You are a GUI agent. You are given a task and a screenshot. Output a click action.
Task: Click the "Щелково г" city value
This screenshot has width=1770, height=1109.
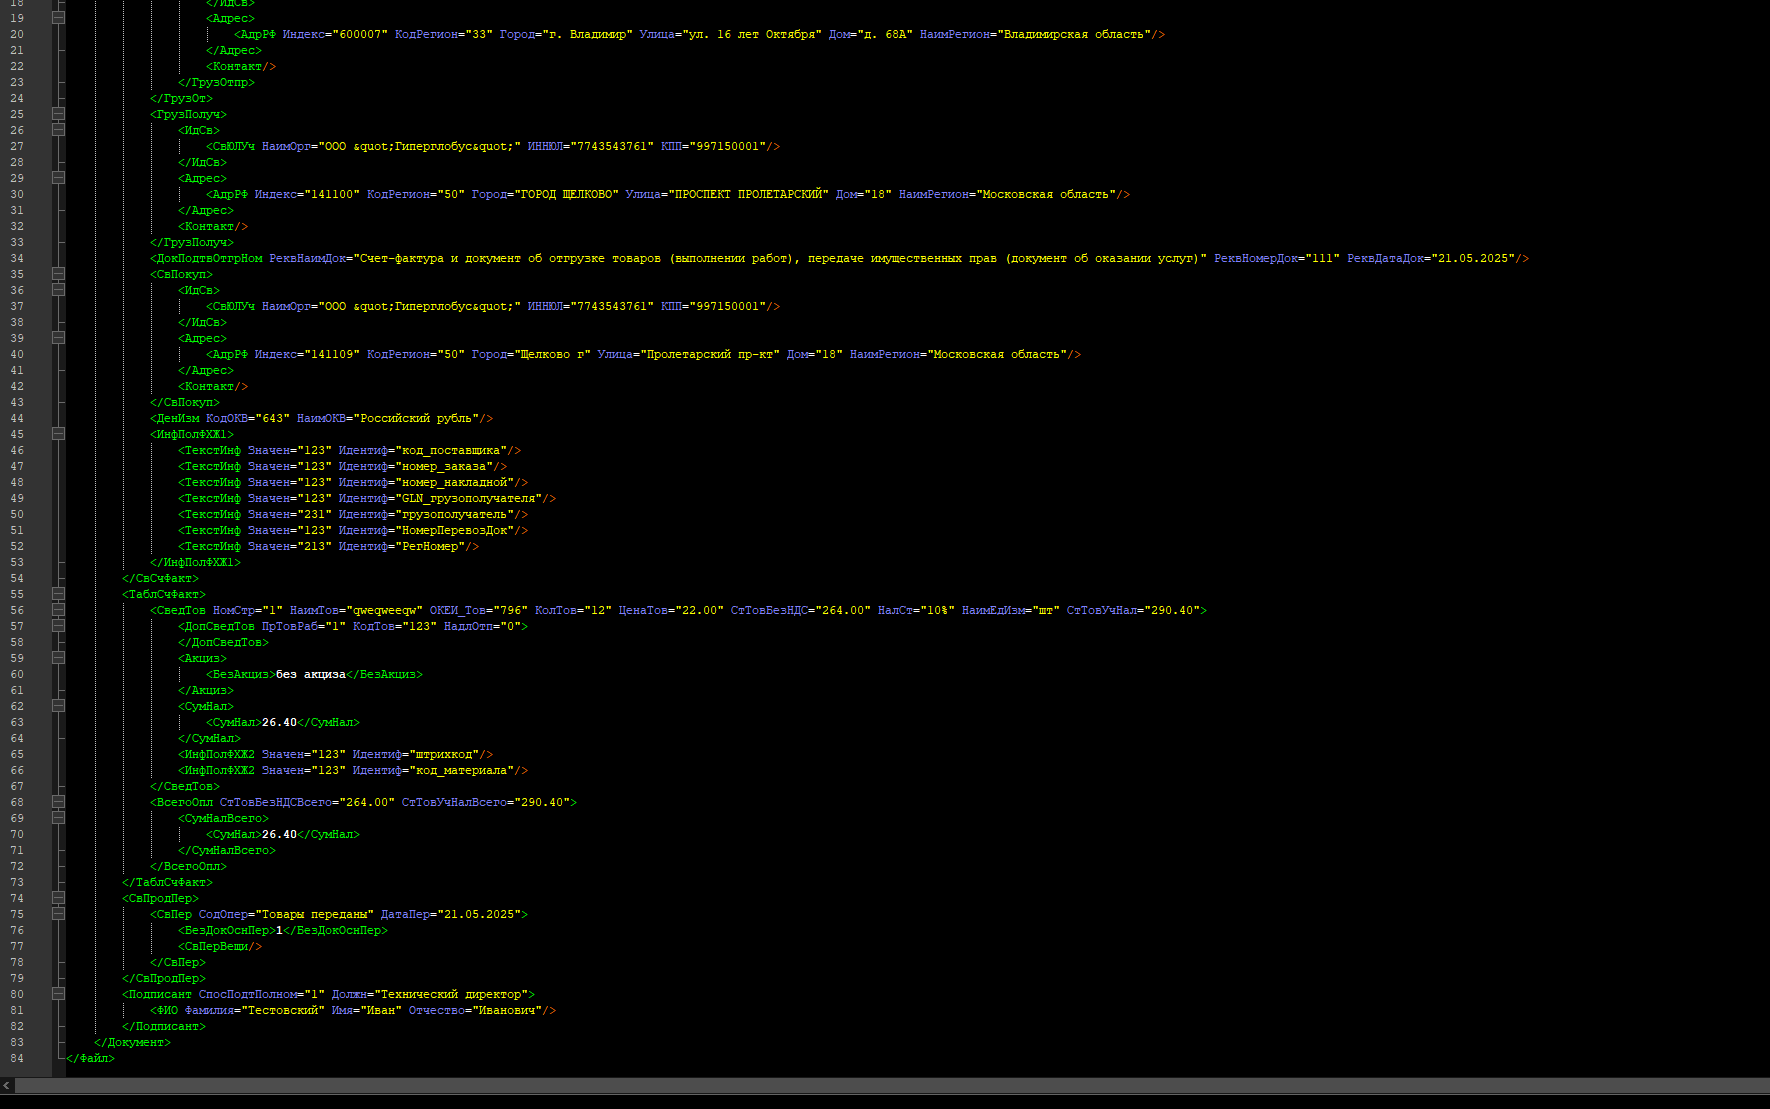click(552, 354)
